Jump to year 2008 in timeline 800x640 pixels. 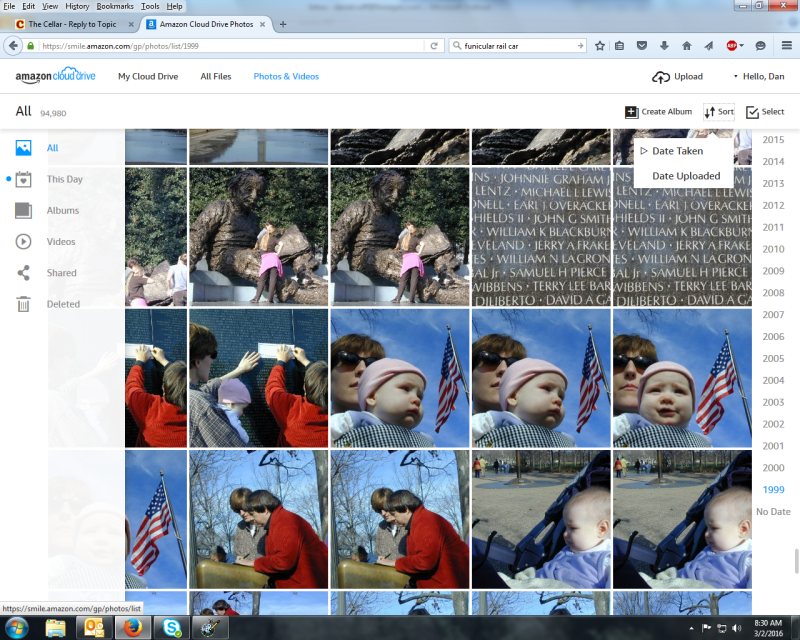click(773, 293)
